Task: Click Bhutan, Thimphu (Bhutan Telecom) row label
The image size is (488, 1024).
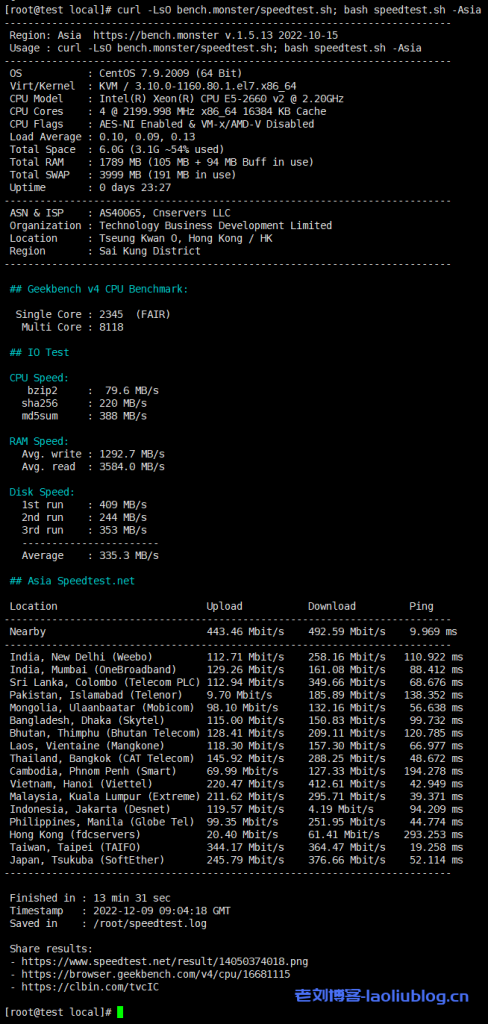Action: (x=105, y=733)
